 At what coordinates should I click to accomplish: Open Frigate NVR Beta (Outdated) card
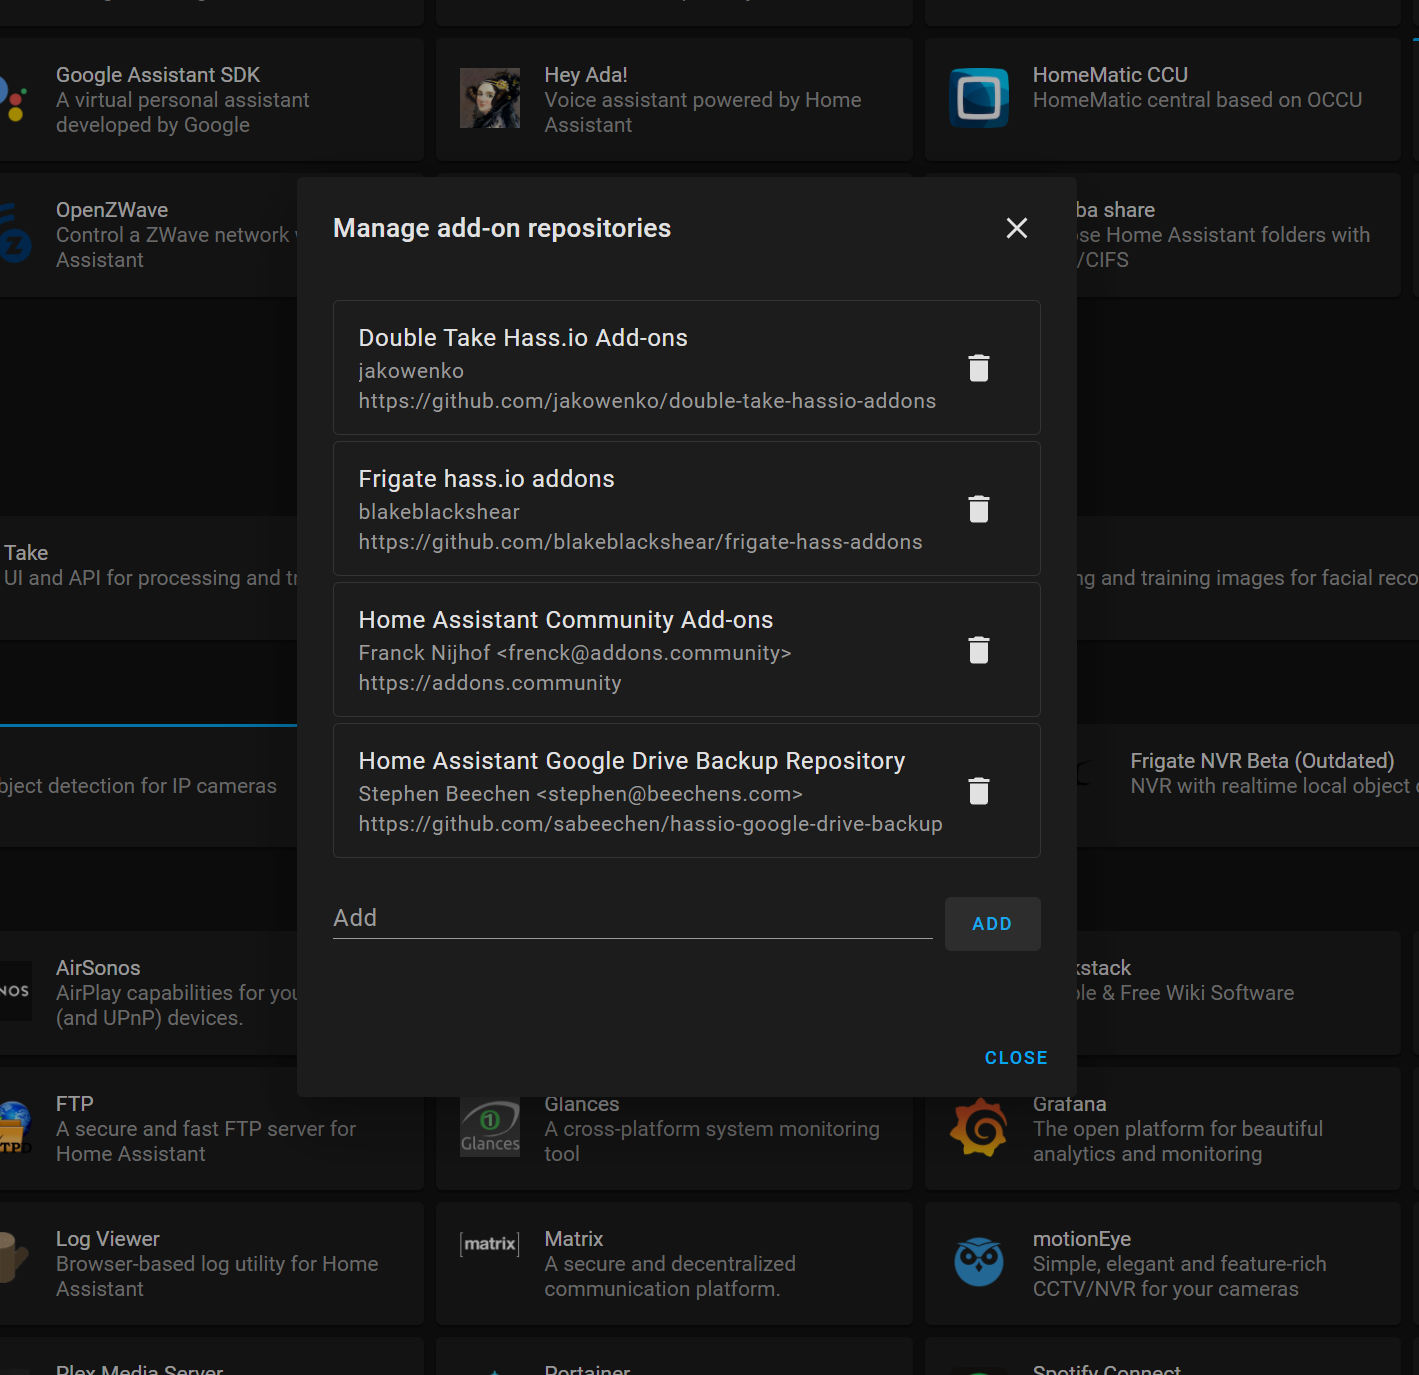click(x=1248, y=786)
